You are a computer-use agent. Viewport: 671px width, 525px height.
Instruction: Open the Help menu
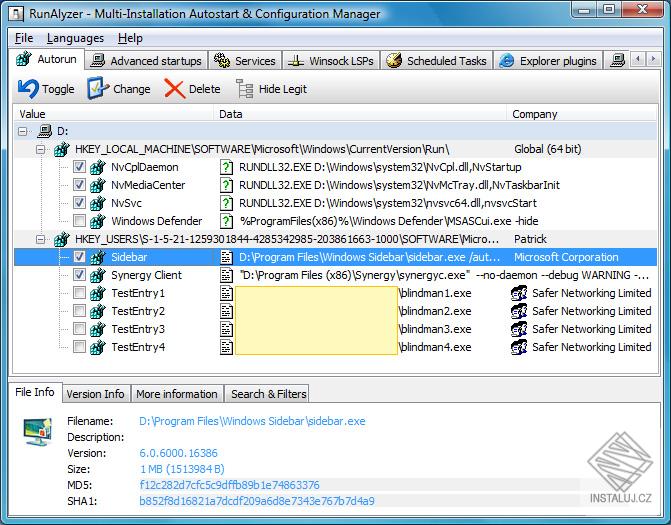point(130,38)
